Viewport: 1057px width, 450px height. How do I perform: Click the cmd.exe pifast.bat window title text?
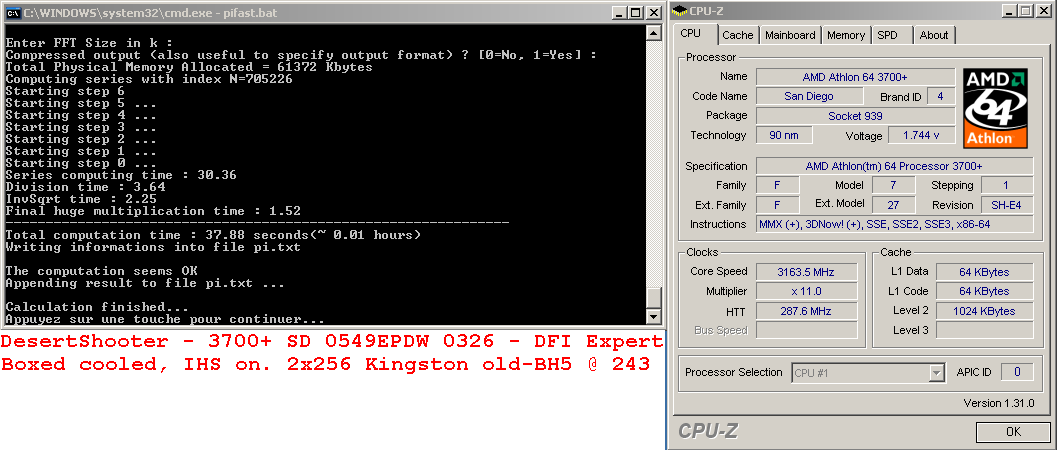(150, 13)
